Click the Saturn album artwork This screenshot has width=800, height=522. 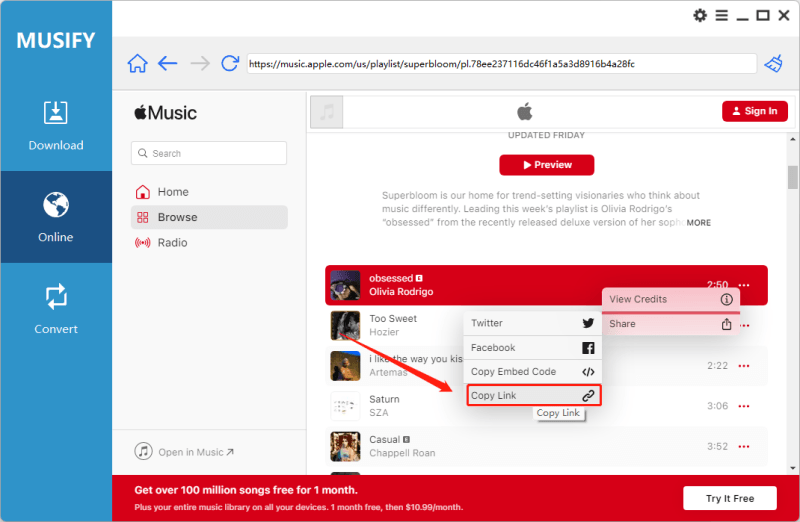345,406
